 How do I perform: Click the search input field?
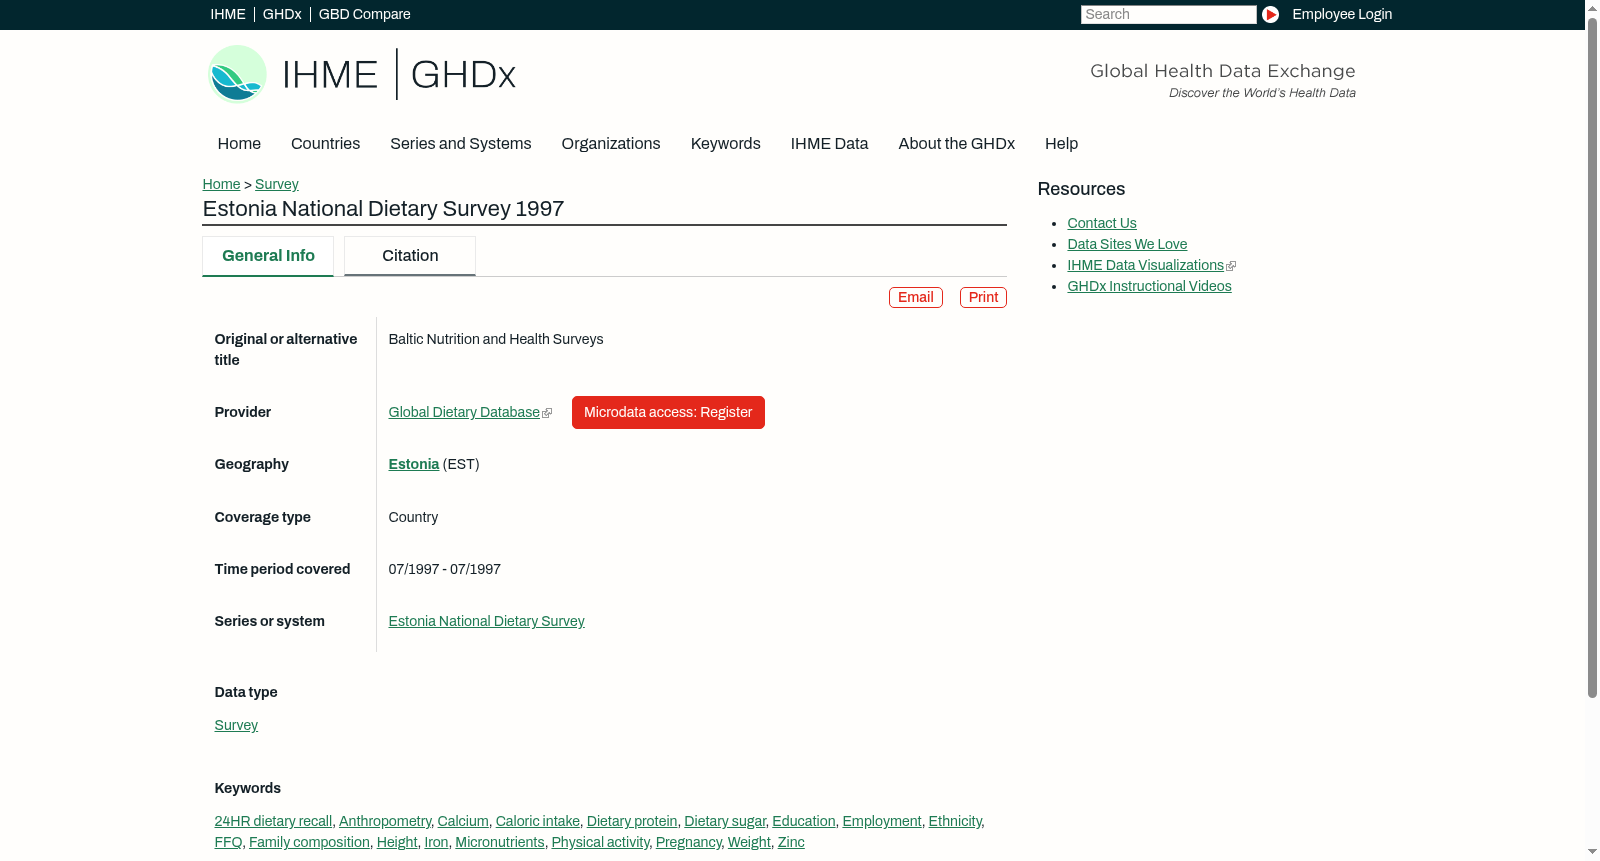tap(1168, 14)
